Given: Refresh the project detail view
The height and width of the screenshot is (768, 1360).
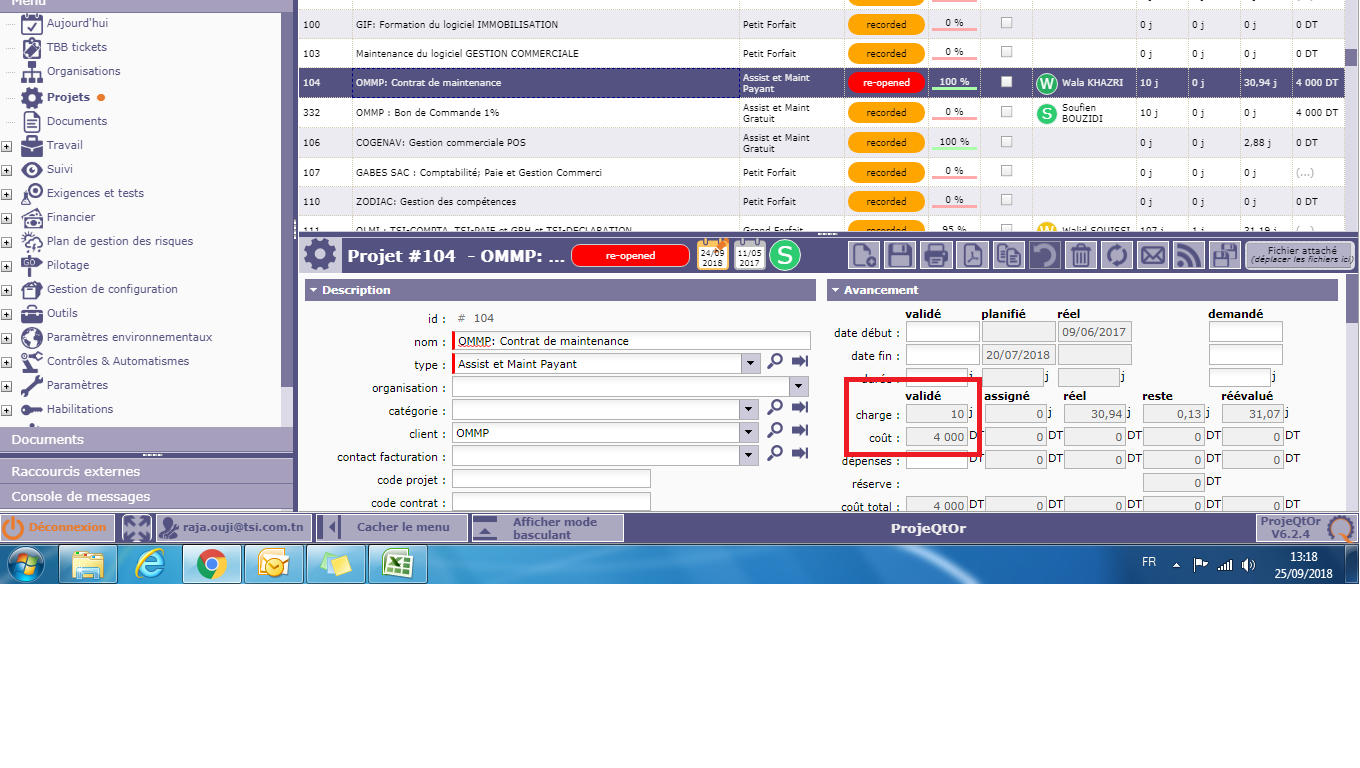Looking at the screenshot, I should [x=1116, y=255].
